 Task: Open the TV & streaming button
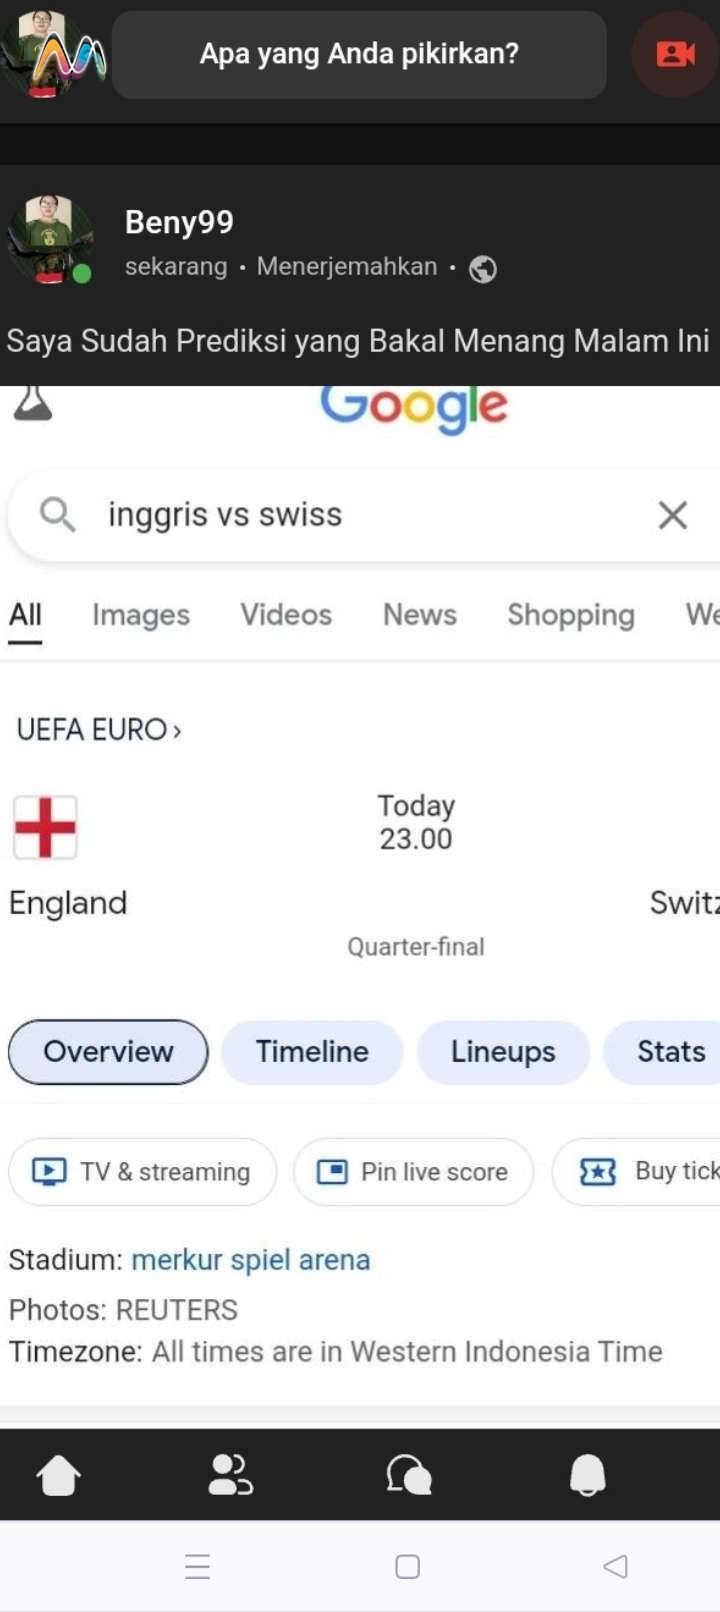142,1172
